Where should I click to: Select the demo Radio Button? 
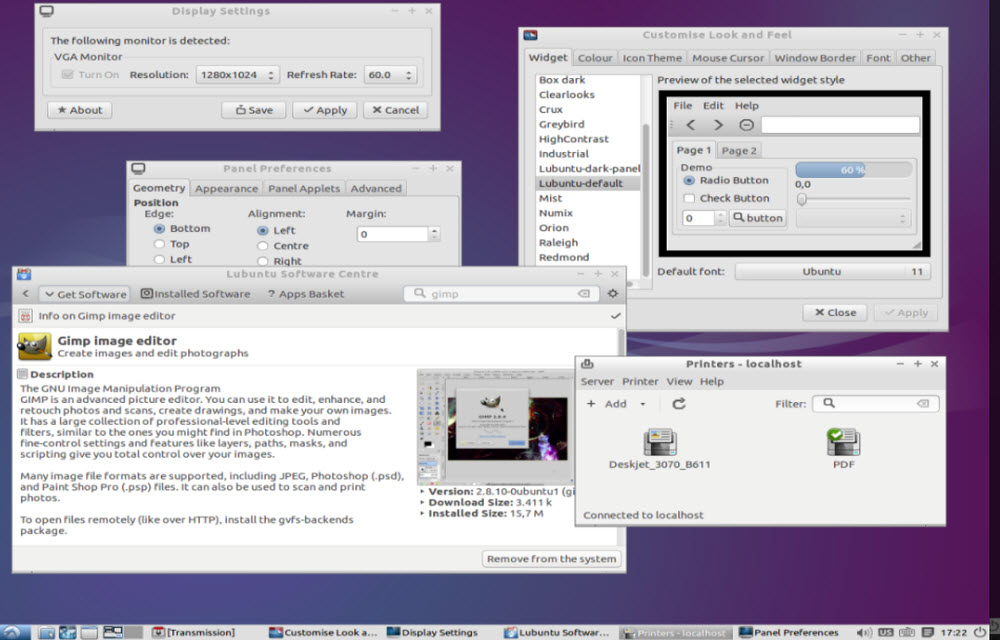689,180
